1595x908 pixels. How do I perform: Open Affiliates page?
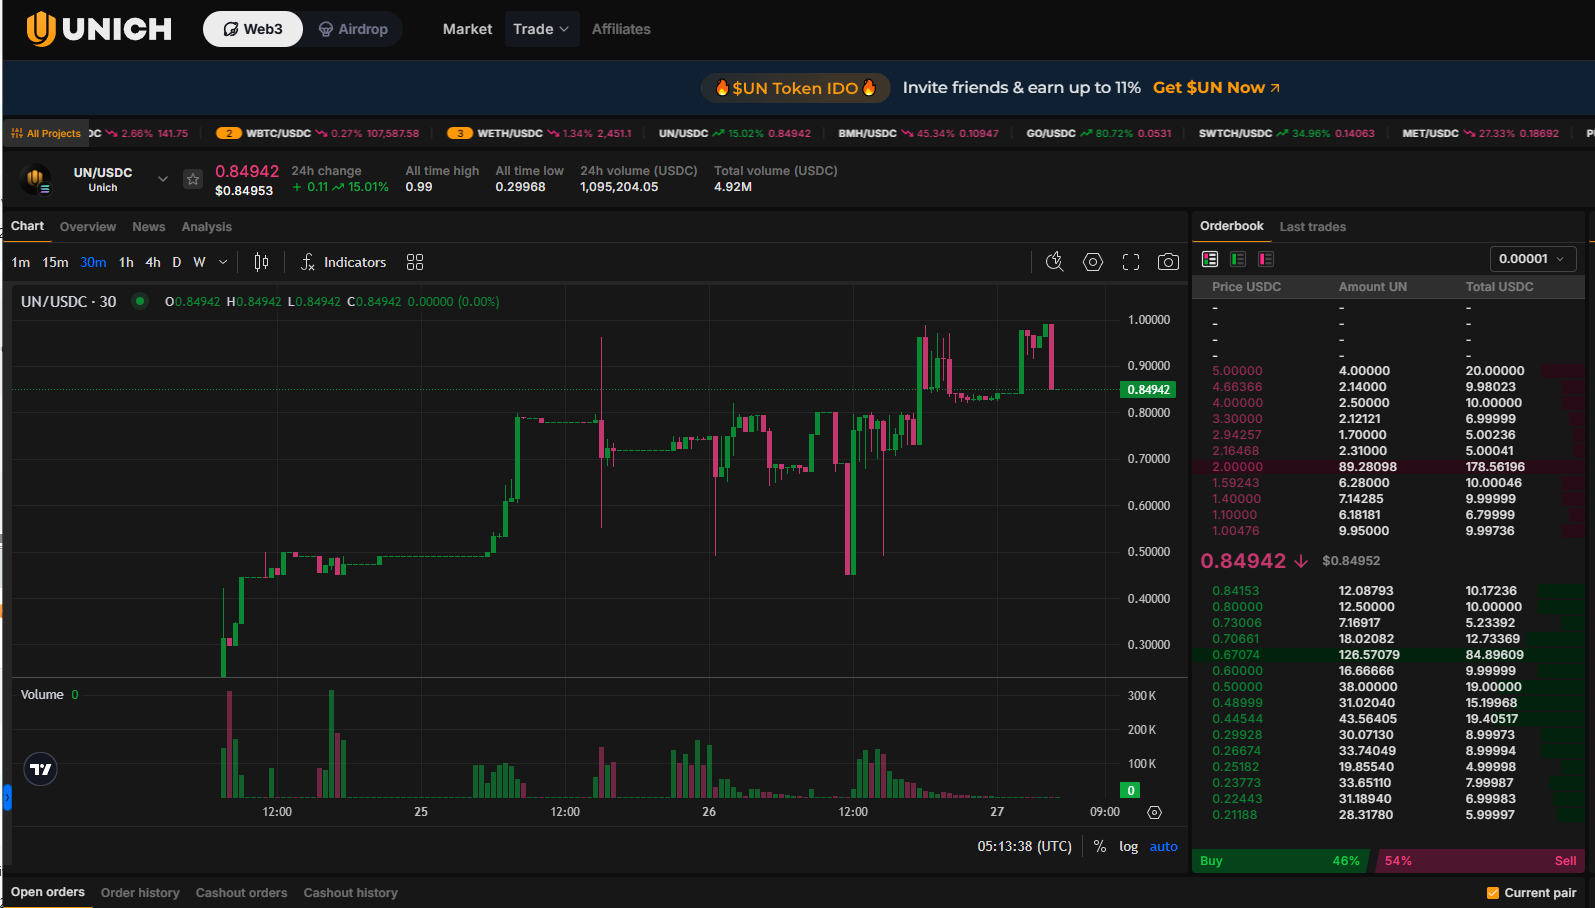[x=621, y=29]
